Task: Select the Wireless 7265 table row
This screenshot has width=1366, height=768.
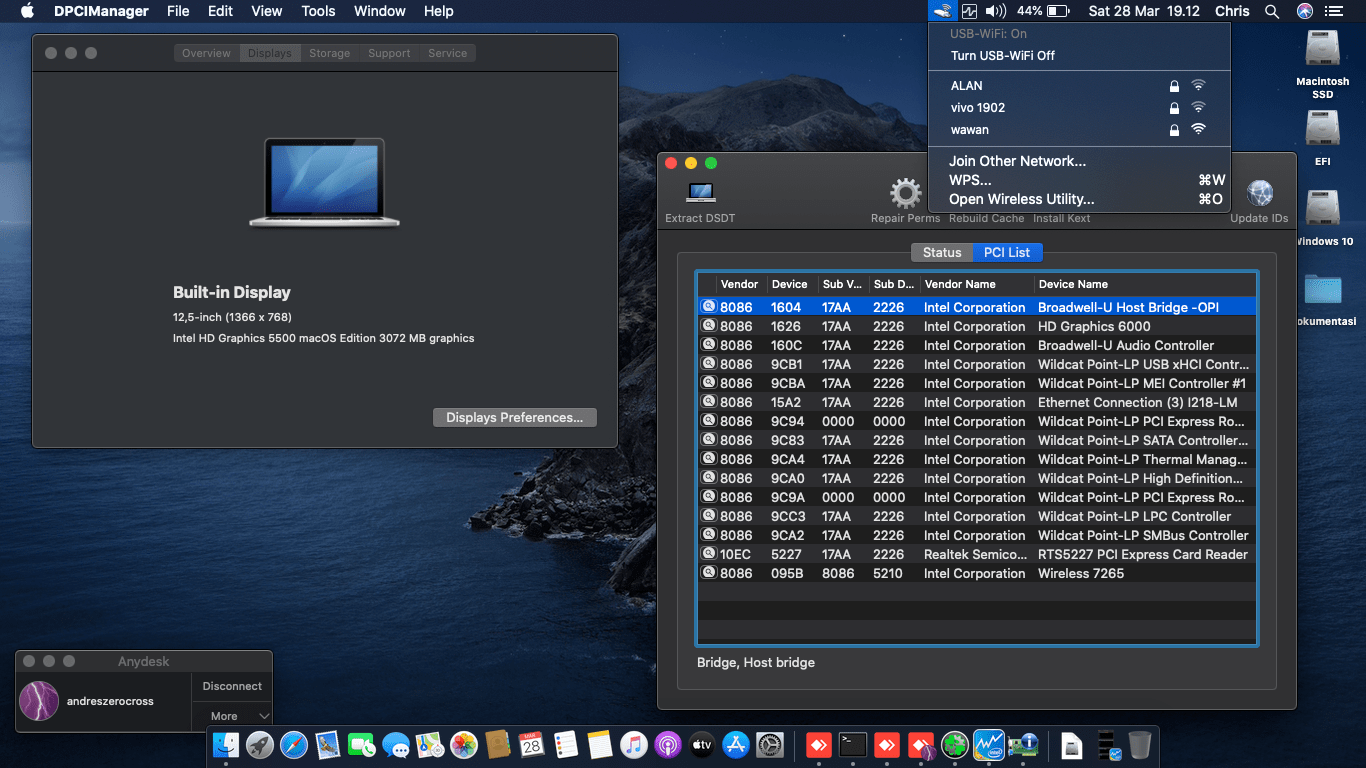Action: pos(976,573)
